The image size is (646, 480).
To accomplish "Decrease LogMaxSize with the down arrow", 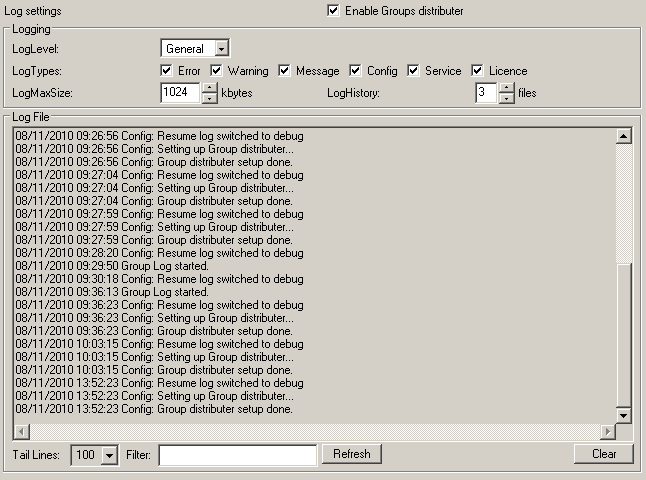I will coord(209,98).
